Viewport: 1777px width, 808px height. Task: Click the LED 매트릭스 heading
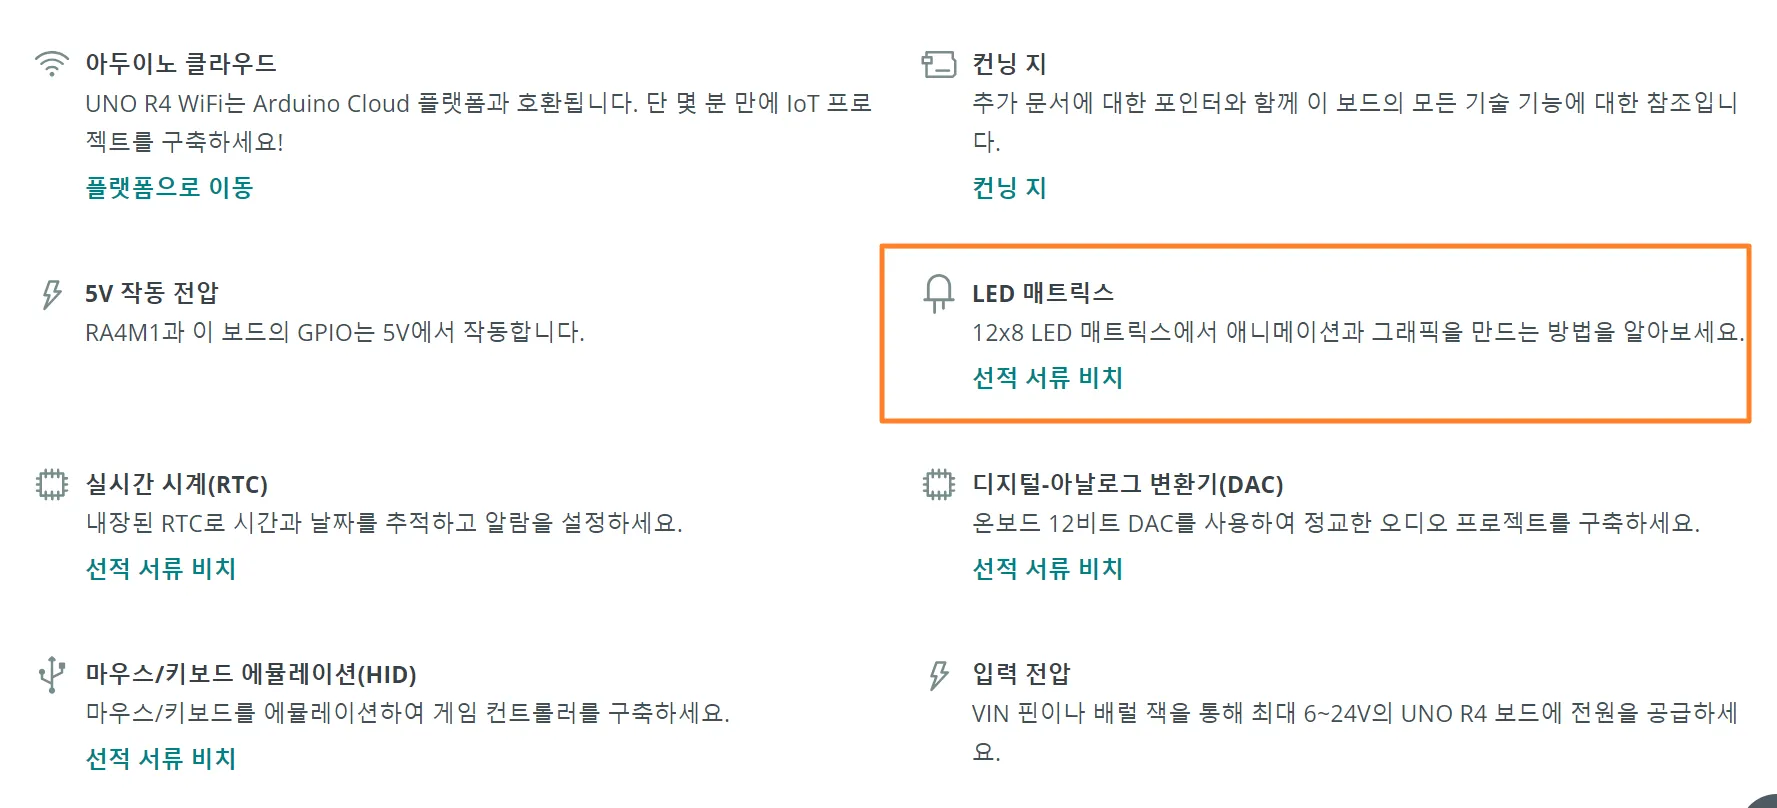pos(1042,293)
